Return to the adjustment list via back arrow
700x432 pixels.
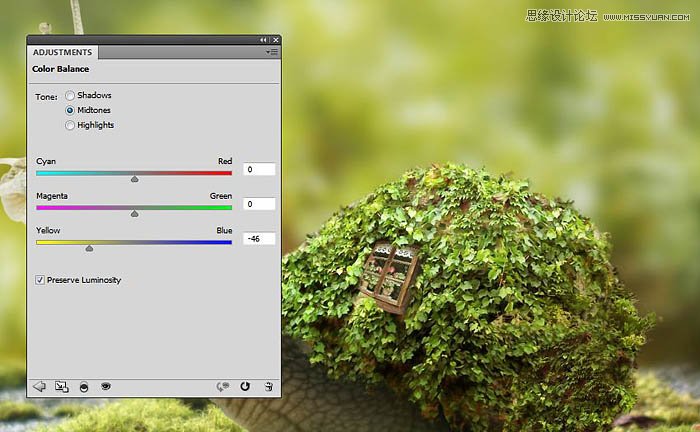point(39,386)
